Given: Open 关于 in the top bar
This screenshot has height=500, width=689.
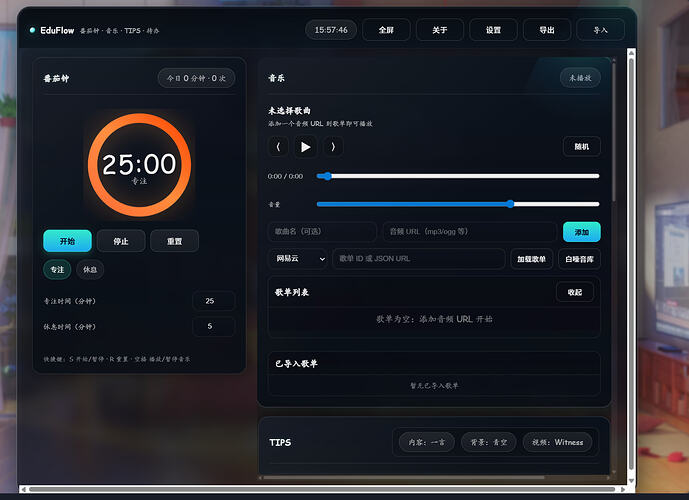Looking at the screenshot, I should pyautogui.click(x=440, y=30).
